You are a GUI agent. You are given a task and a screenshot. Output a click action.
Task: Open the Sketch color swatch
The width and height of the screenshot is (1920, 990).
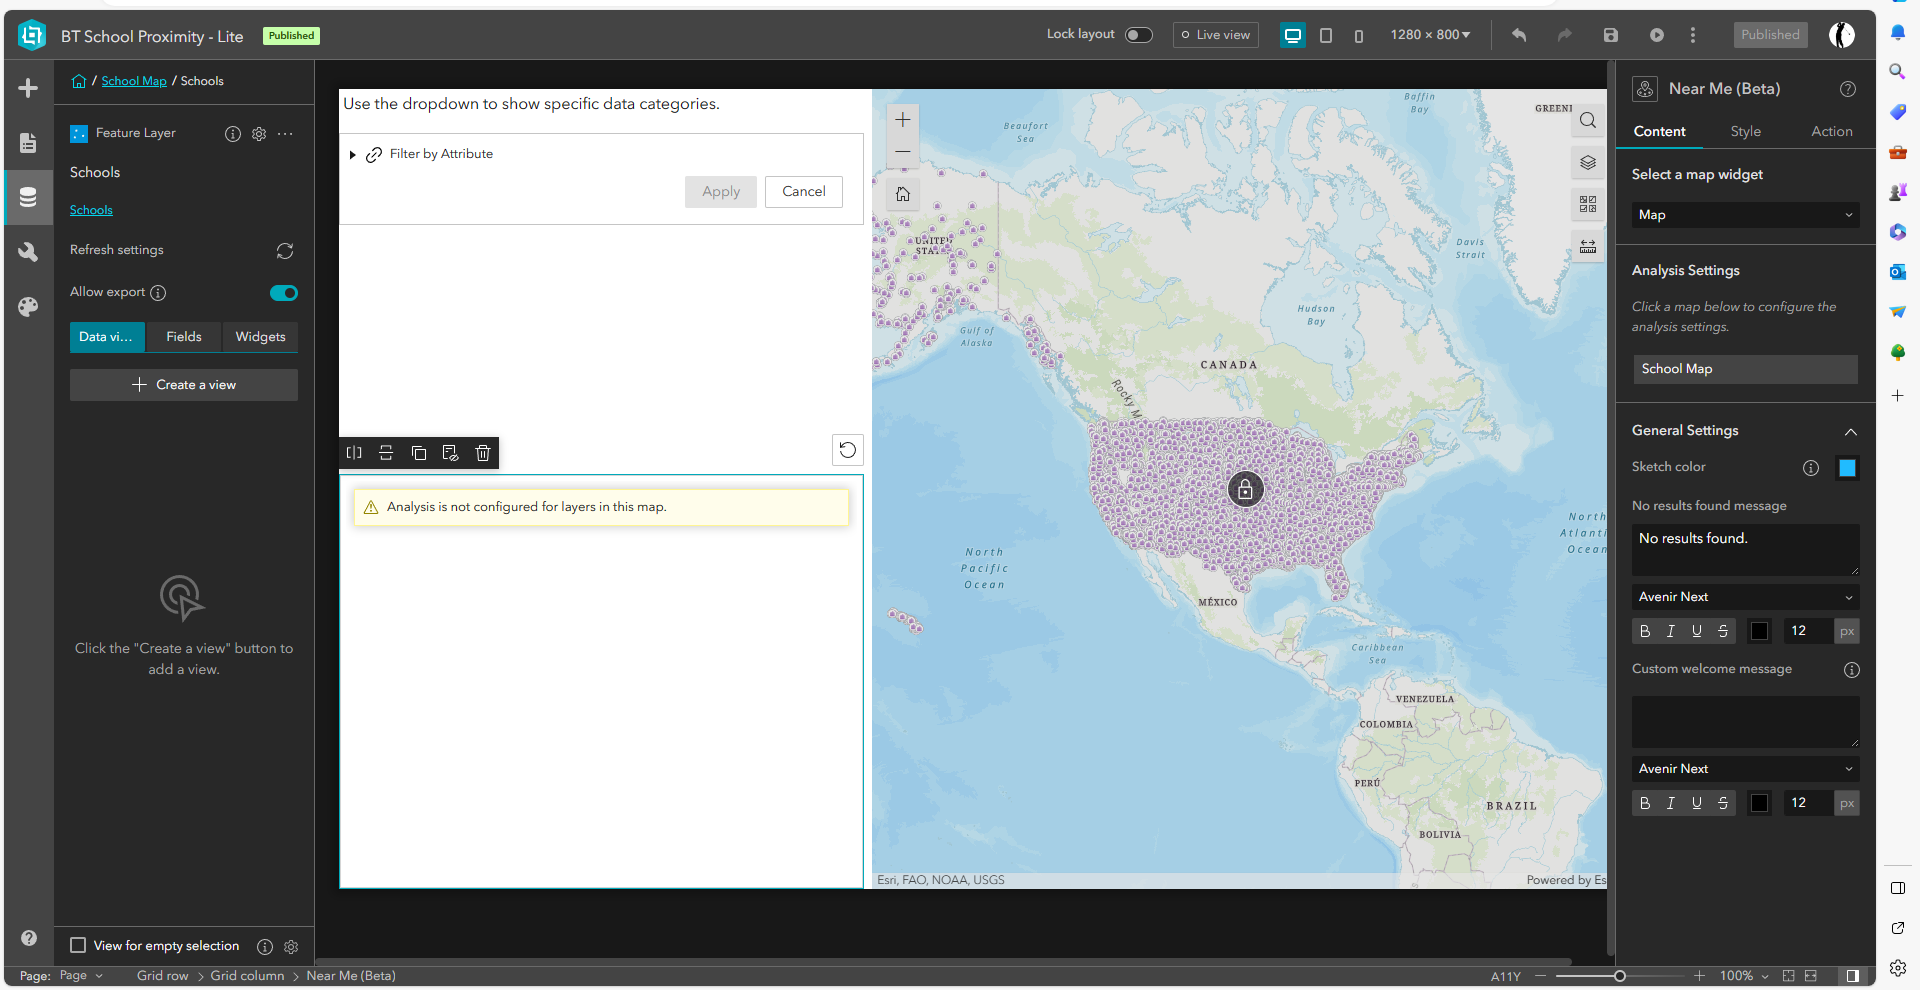1847,468
